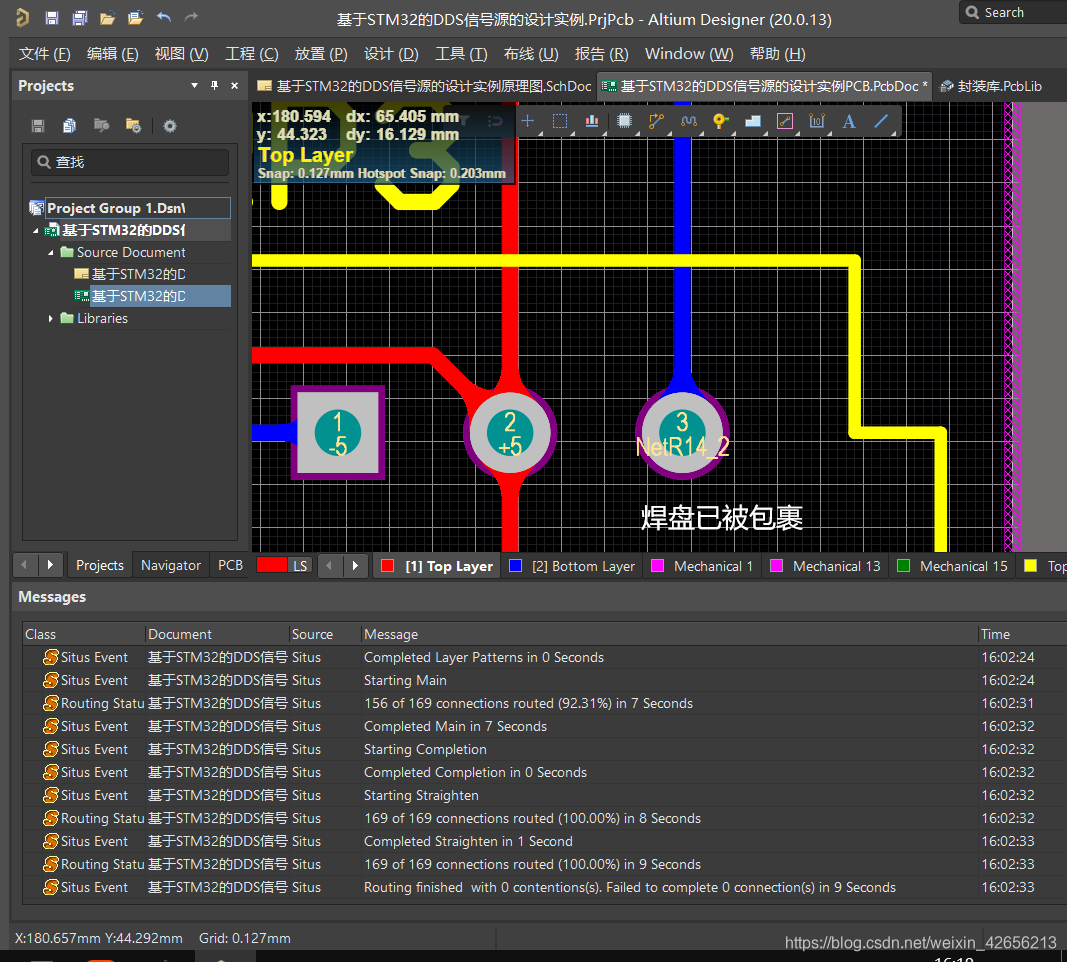The image size is (1067, 962).
Task: Click the blue Bottom Layer color swatch
Action: [516, 566]
